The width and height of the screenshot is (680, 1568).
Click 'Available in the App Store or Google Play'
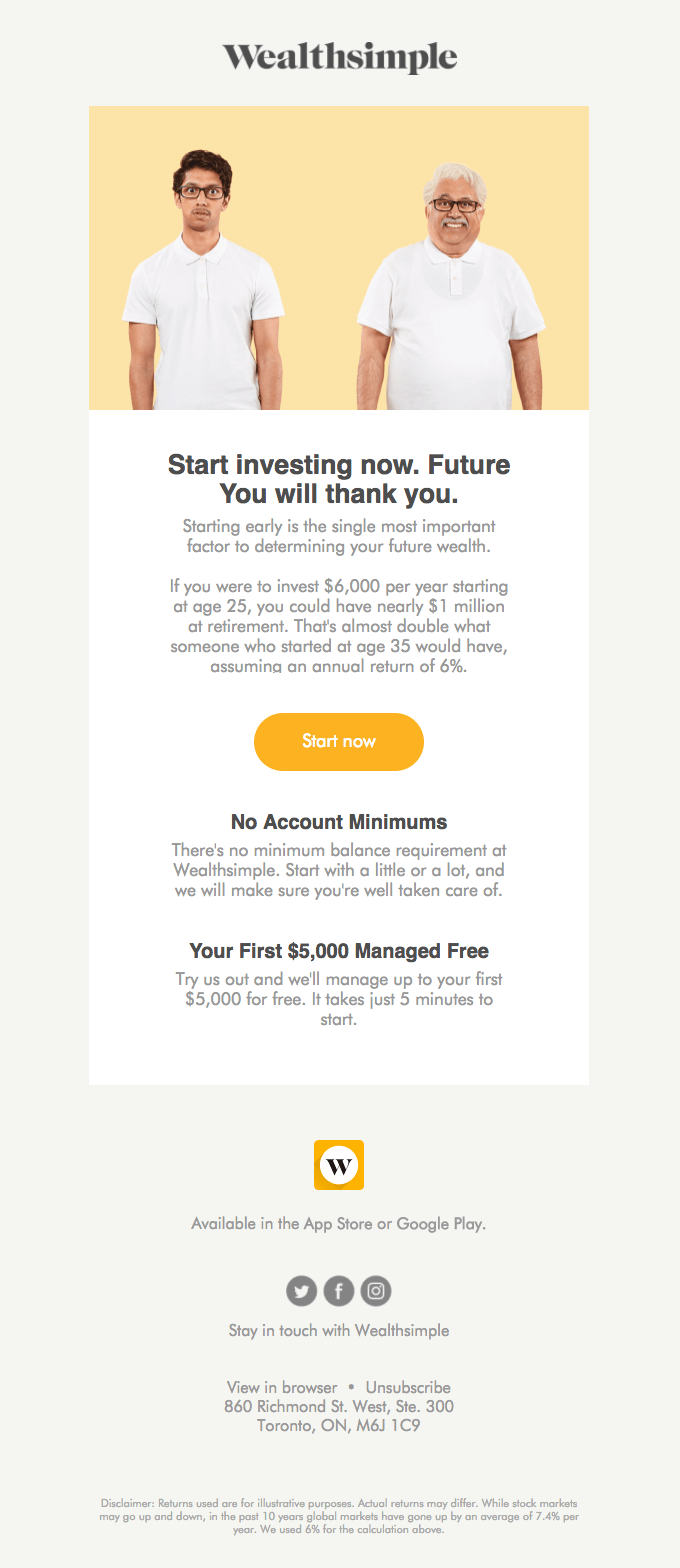[339, 1223]
